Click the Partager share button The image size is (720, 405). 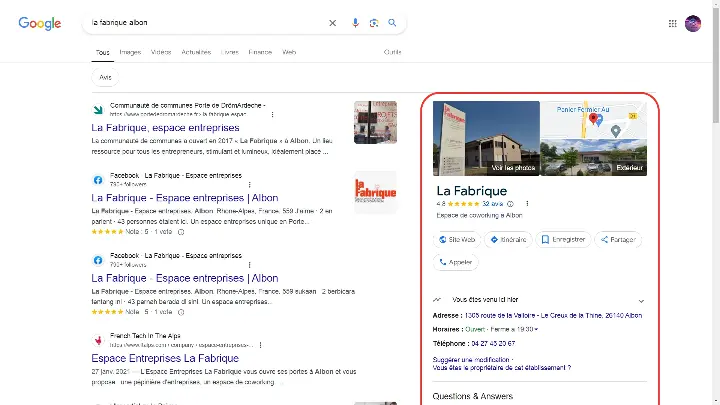[x=618, y=240]
